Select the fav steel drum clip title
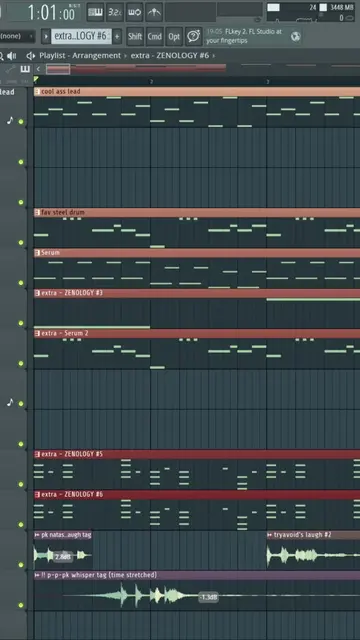Screen dimensions: 360x640 click(63, 213)
